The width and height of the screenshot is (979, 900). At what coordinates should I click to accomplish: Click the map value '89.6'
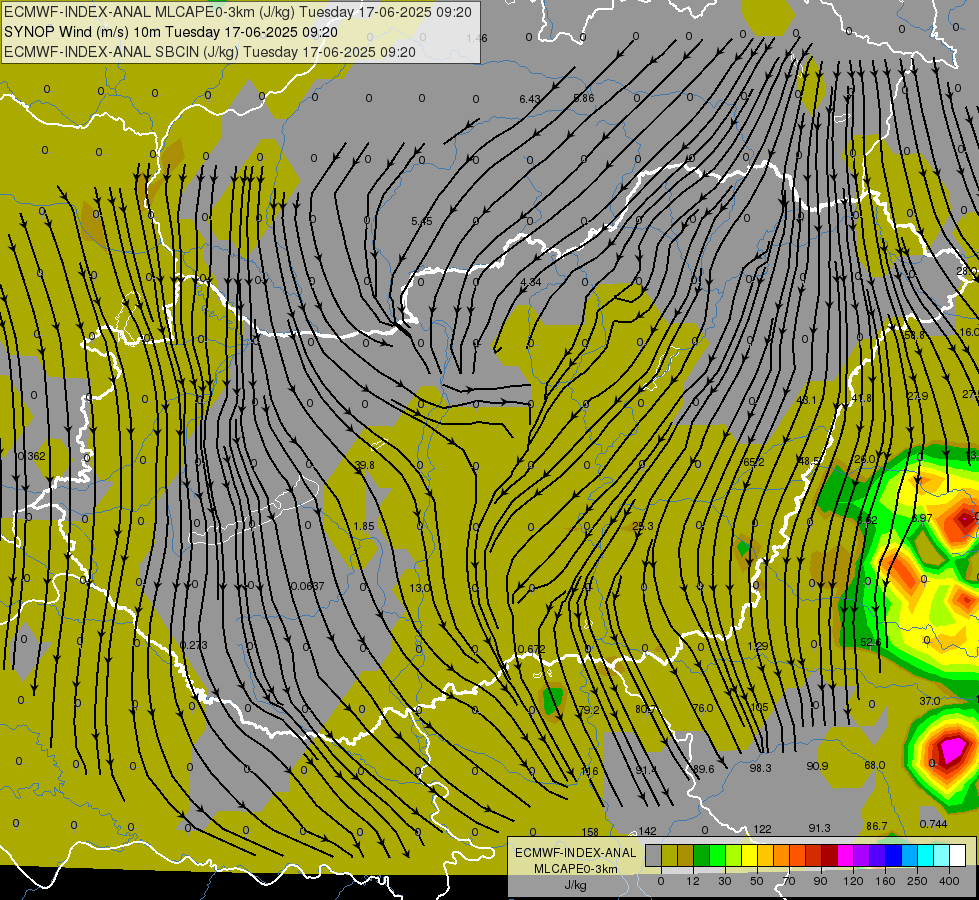coord(703,769)
